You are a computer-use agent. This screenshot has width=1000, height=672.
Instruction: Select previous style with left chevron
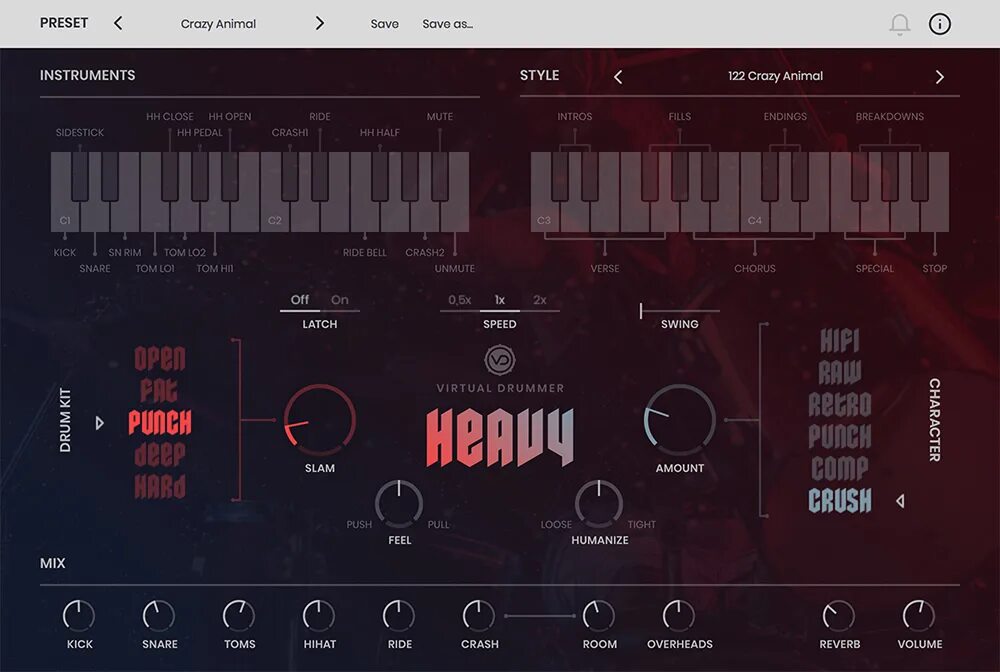[x=617, y=77]
